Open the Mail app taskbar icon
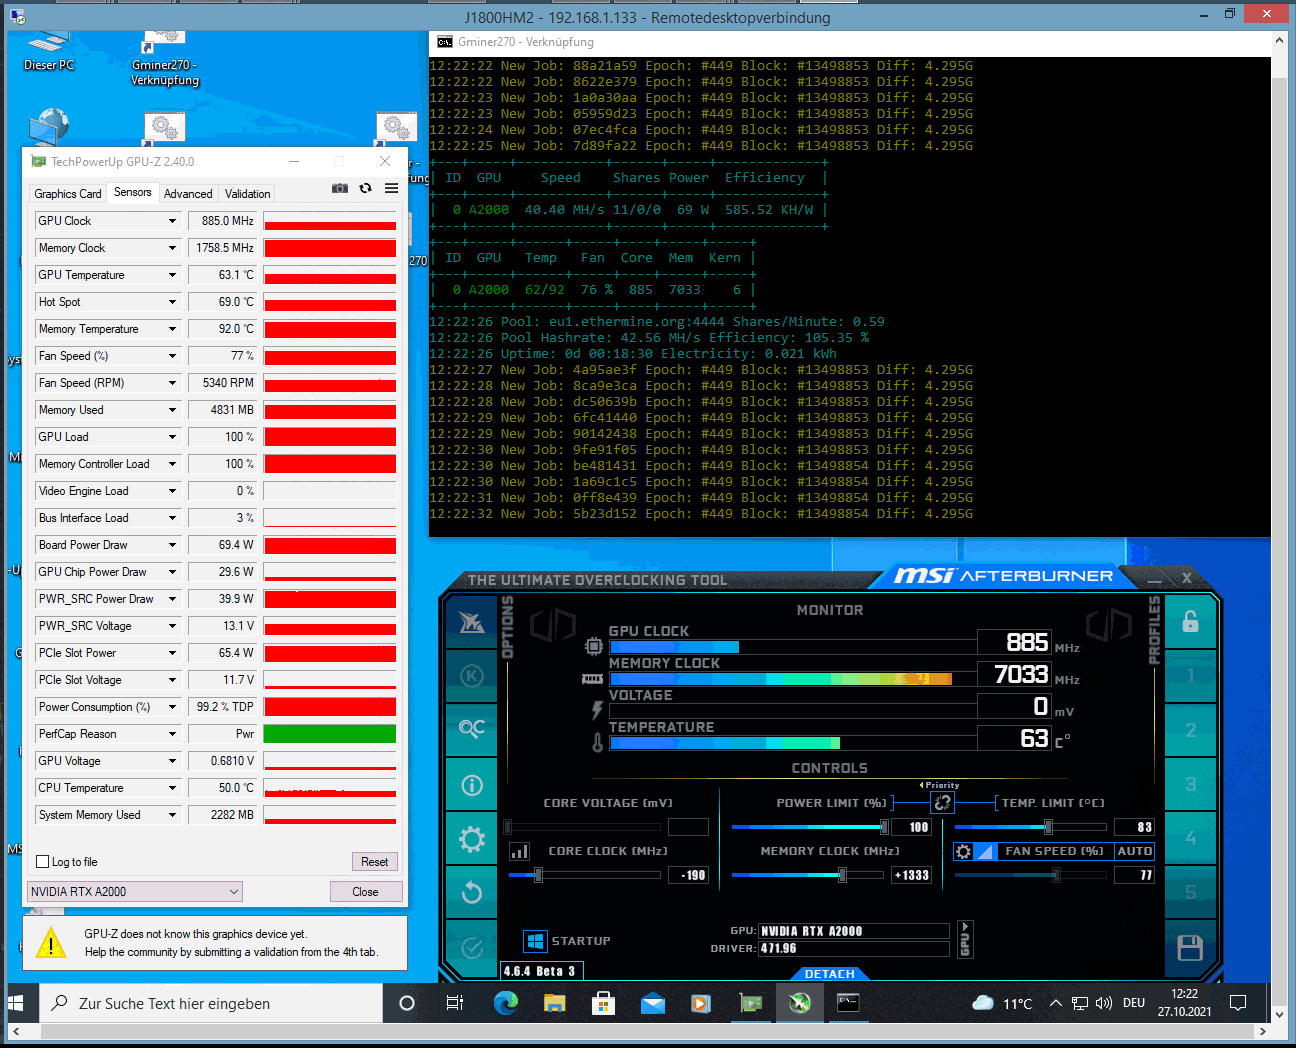 point(652,1003)
